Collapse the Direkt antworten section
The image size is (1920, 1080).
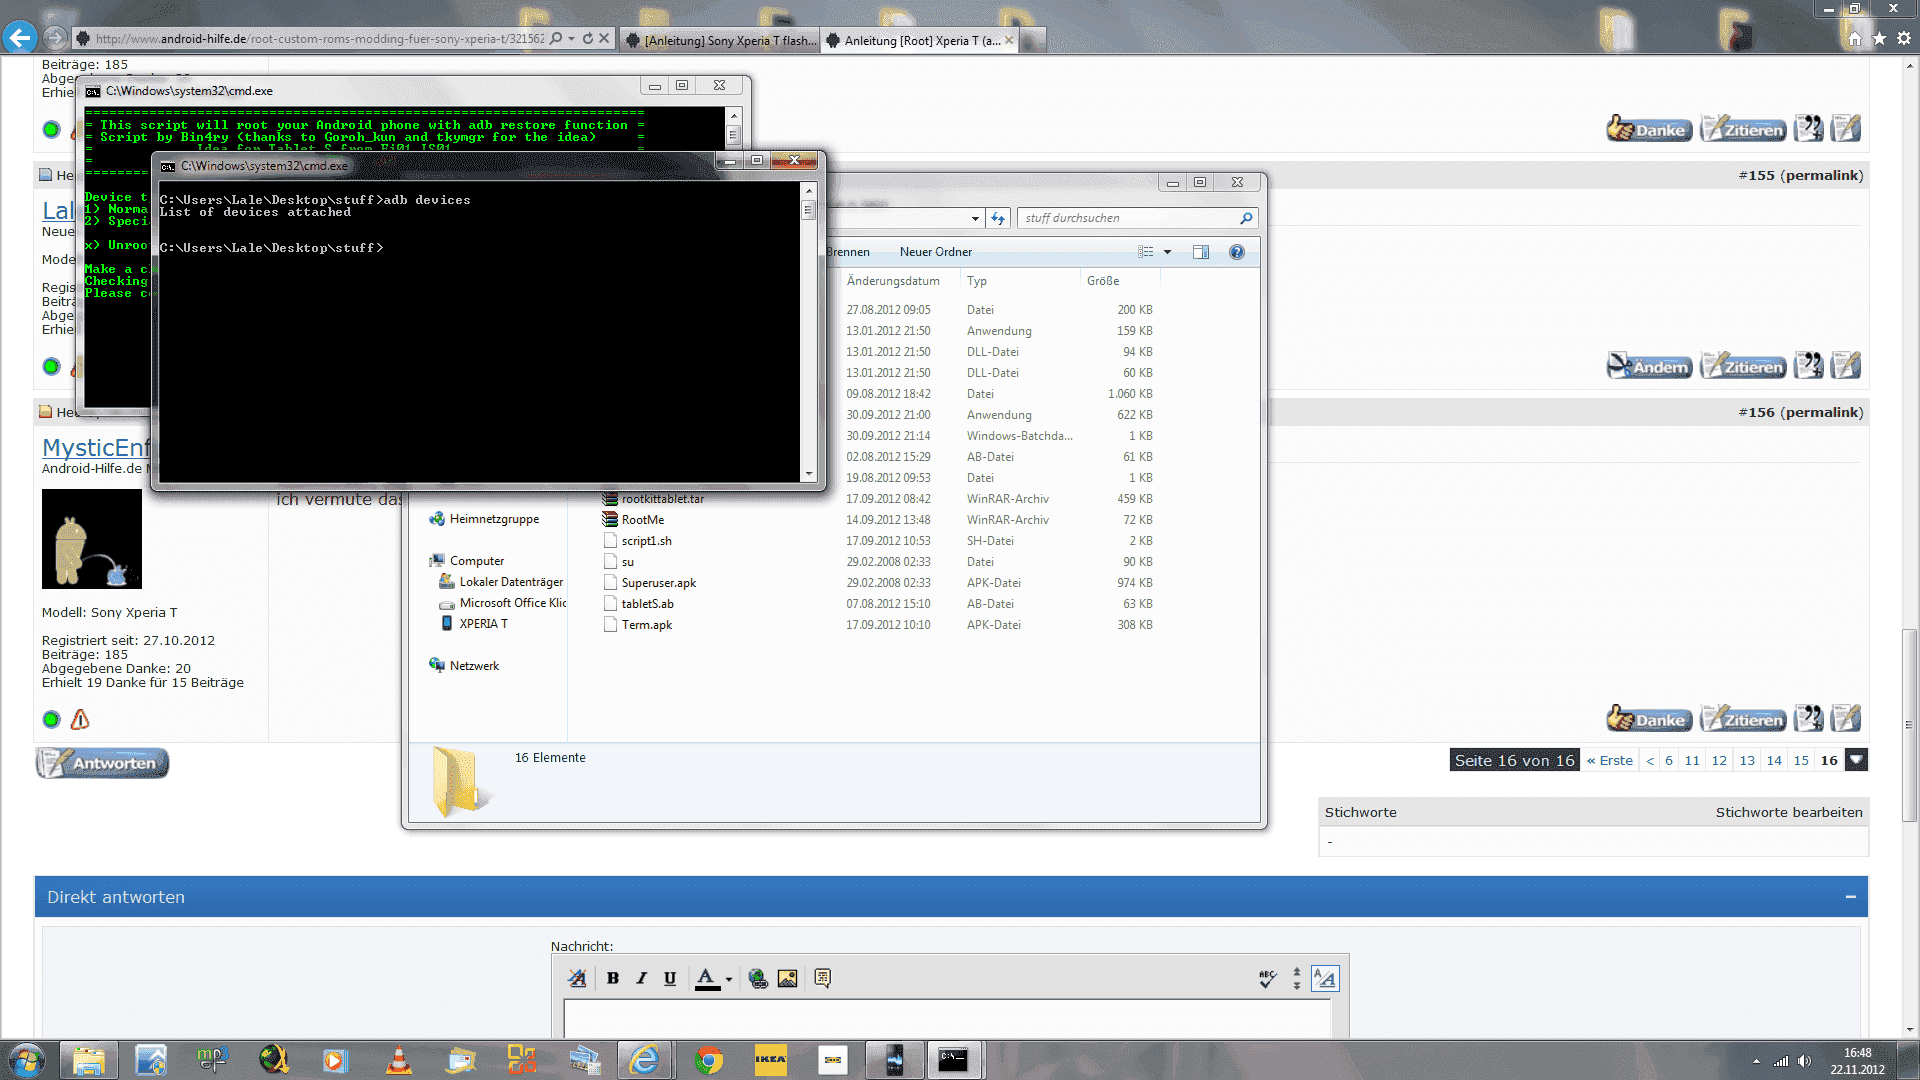1850,897
